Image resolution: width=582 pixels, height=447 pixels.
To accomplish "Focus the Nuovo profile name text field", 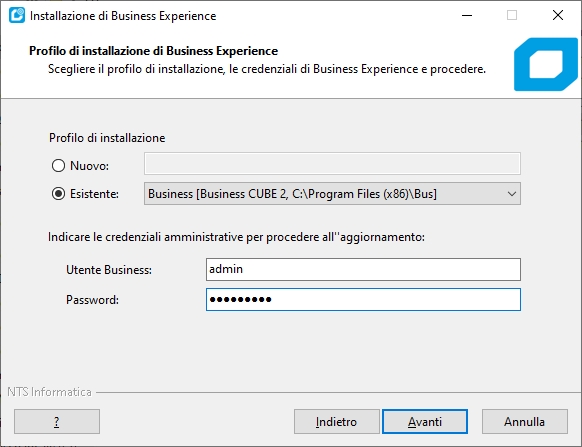I will pyautogui.click(x=332, y=163).
